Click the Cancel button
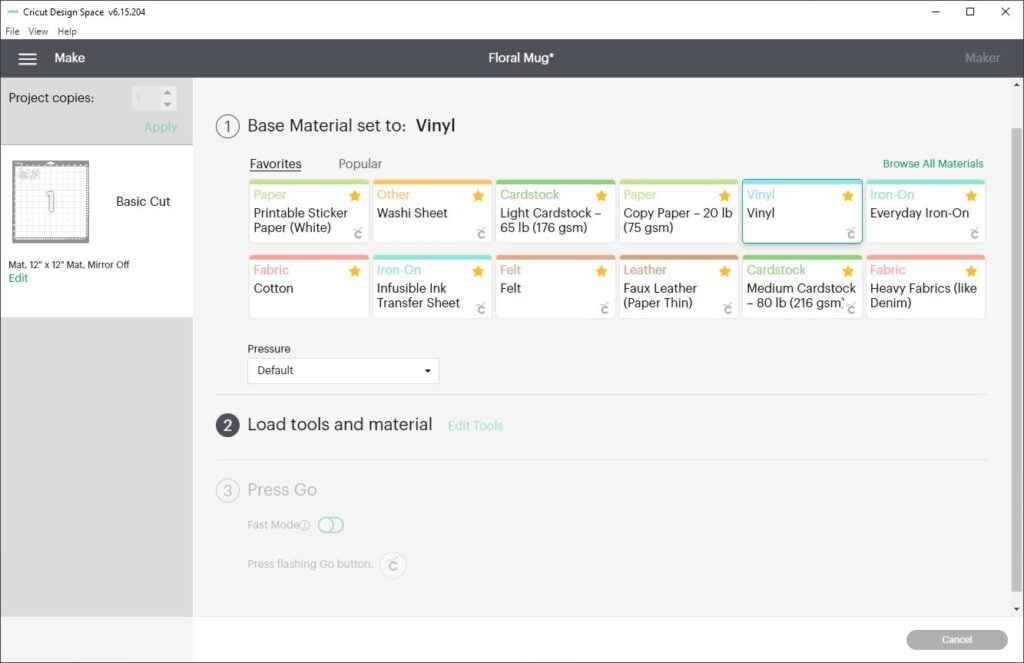 [x=957, y=639]
